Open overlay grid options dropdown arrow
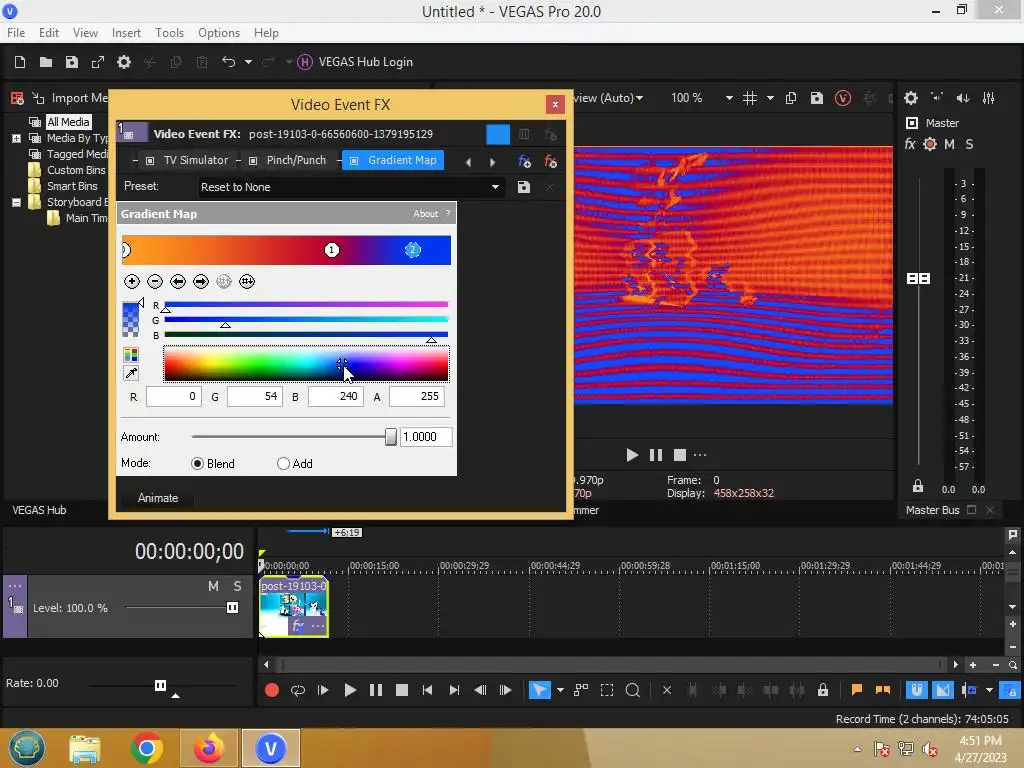Viewport: 1024px width, 768px height. [771, 98]
